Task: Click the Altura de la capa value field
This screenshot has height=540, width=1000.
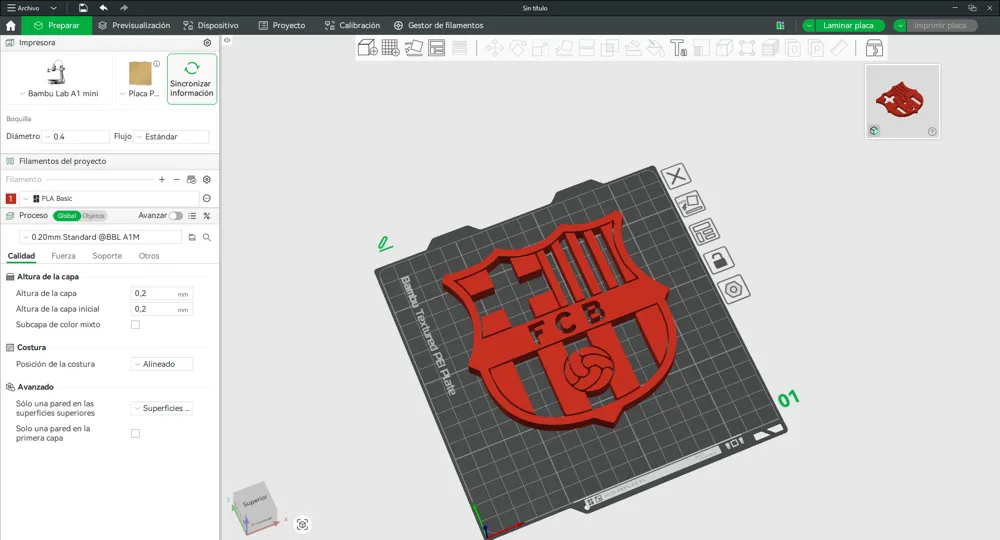Action: click(161, 293)
